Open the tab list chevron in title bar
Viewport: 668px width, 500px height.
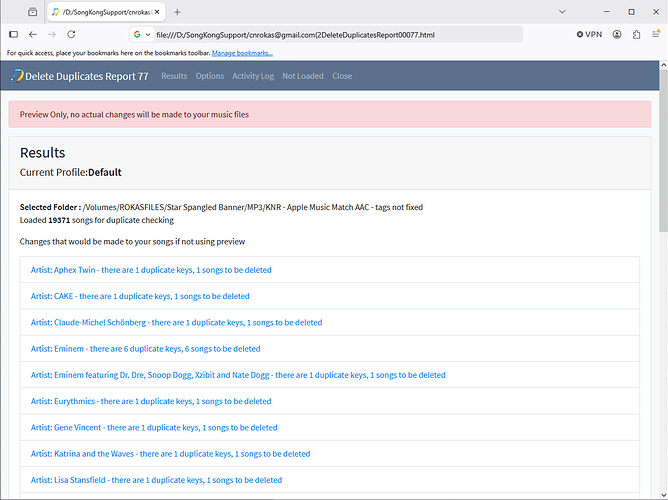click(562, 12)
